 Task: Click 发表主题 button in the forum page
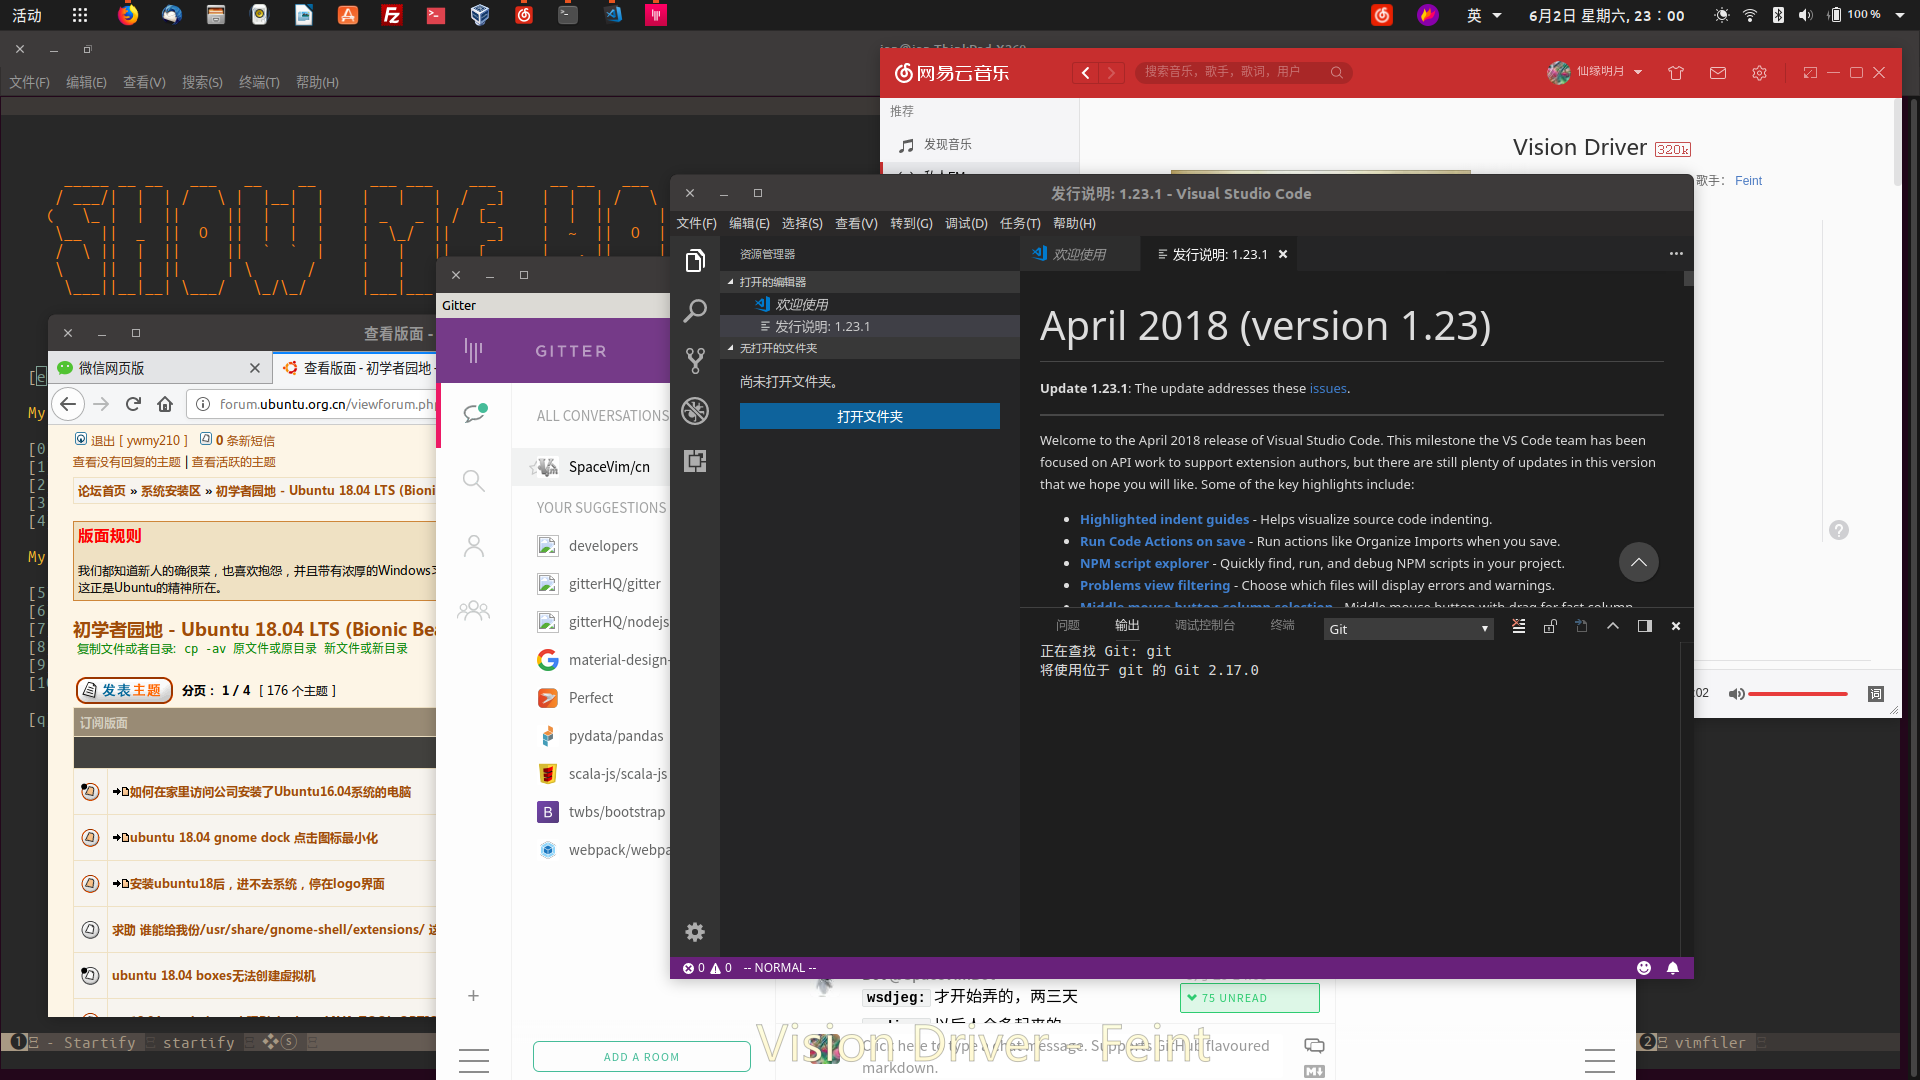click(124, 690)
